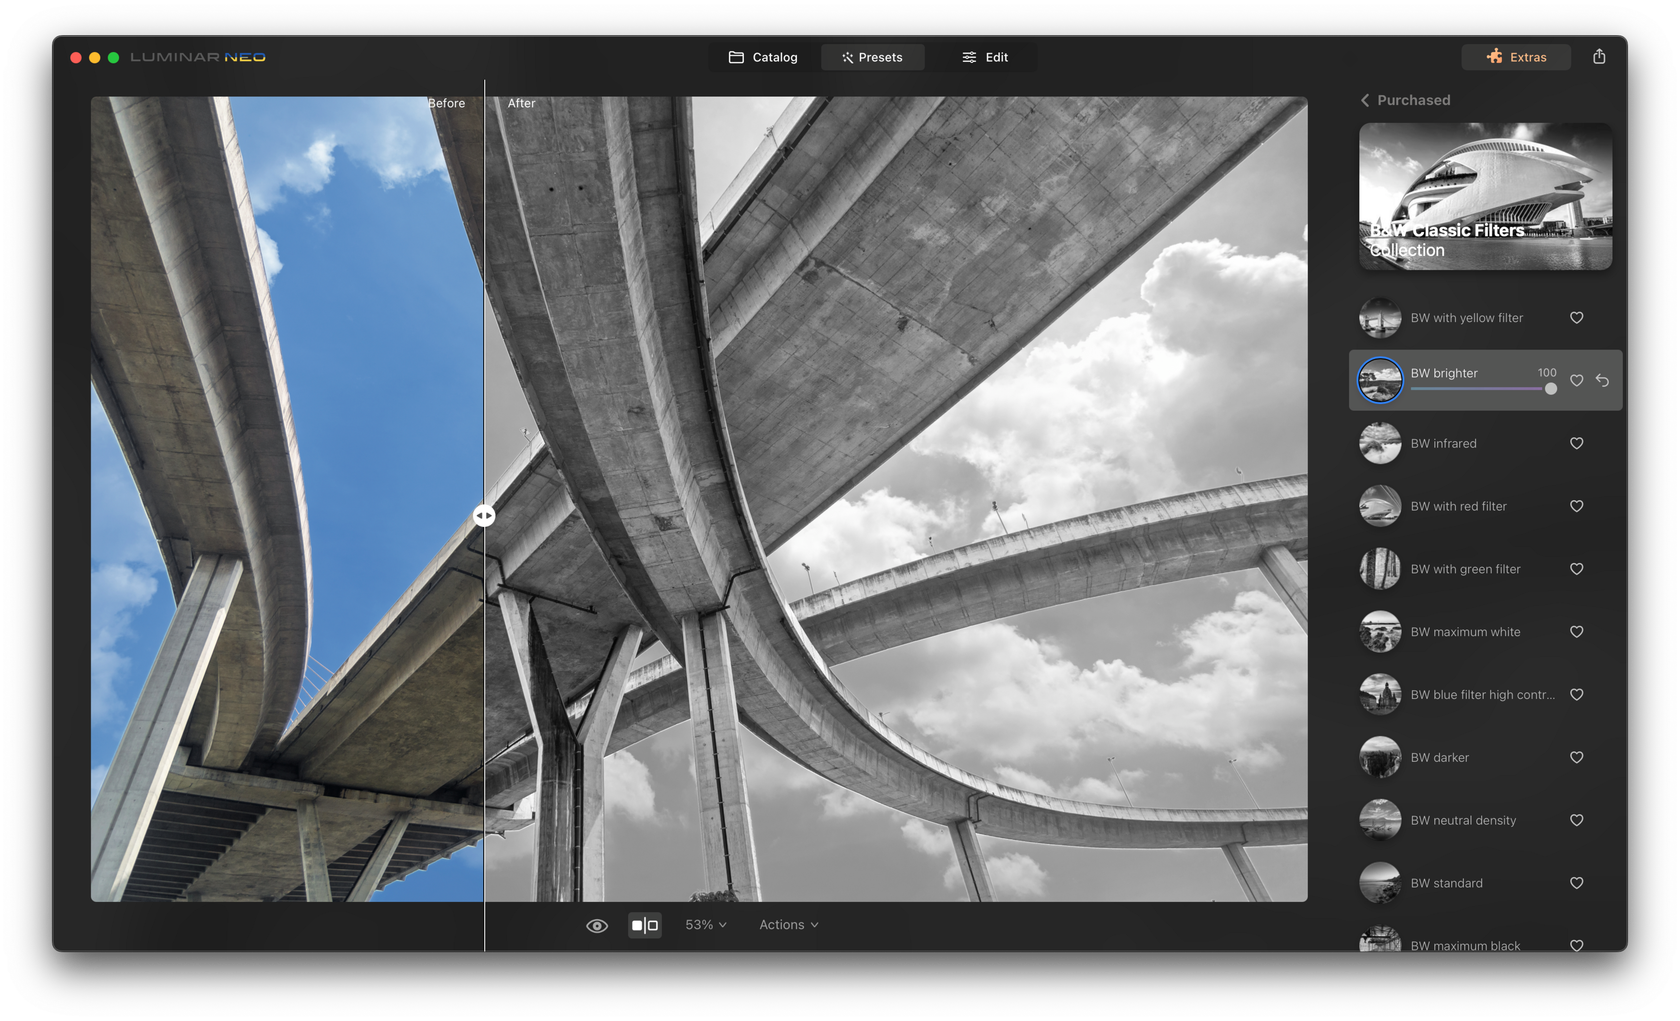
Task: Favorite the BW with red filter preset
Action: click(x=1577, y=506)
